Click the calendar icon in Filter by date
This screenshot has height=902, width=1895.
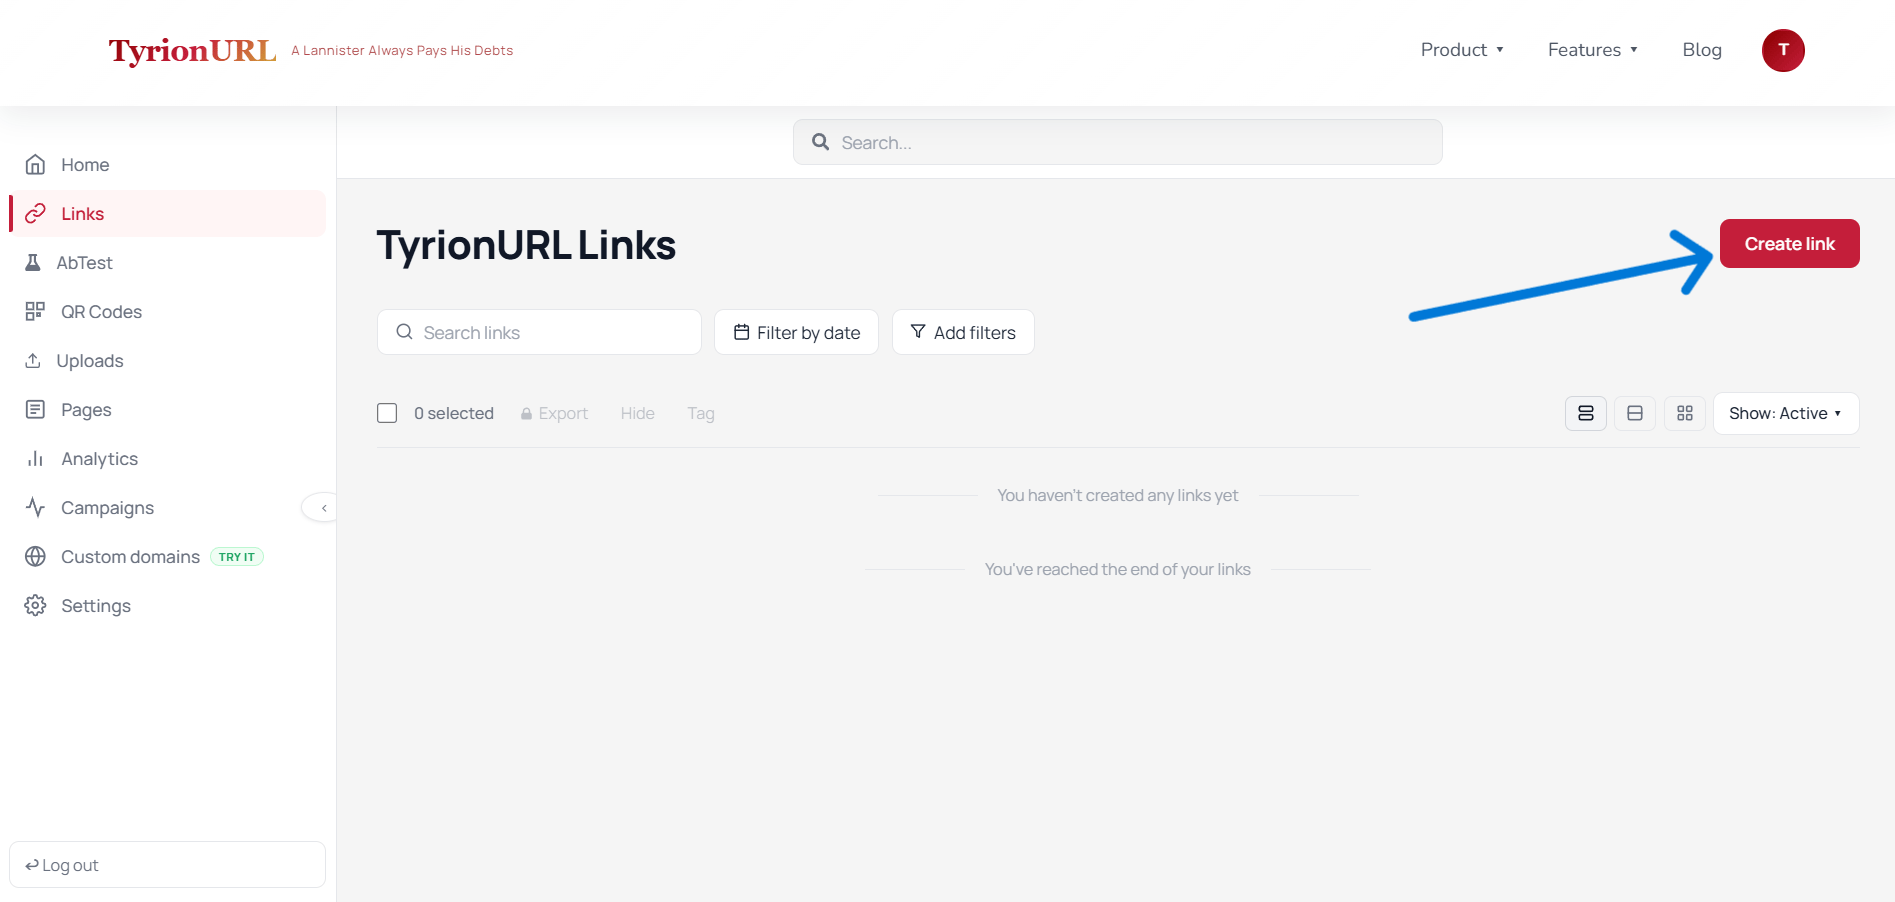tap(742, 332)
